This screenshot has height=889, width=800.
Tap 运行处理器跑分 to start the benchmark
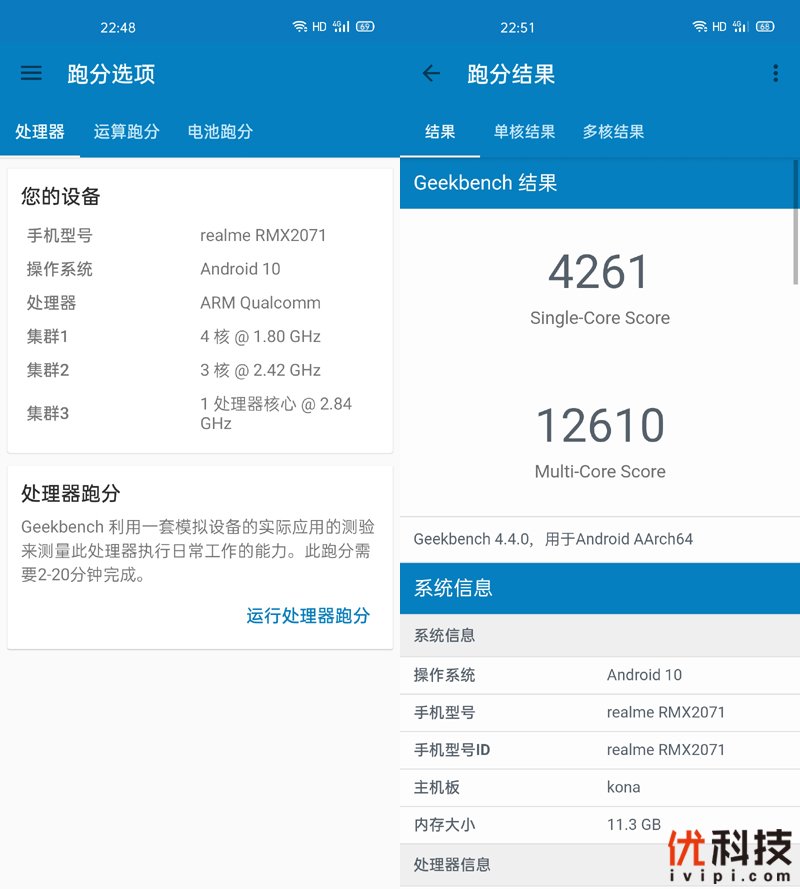tap(308, 617)
